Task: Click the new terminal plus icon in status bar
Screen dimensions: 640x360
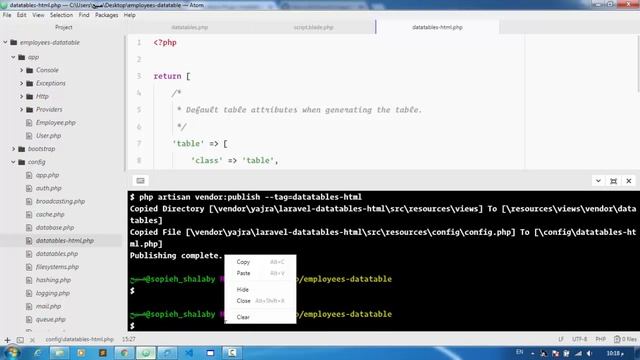Action: 7,340
